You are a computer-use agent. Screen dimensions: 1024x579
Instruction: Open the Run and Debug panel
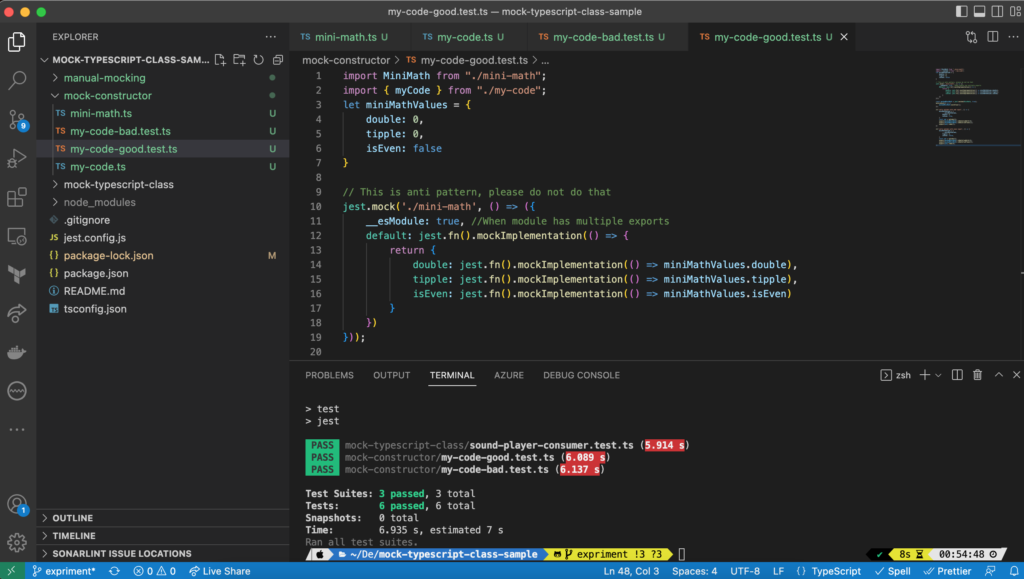pyautogui.click(x=16, y=158)
